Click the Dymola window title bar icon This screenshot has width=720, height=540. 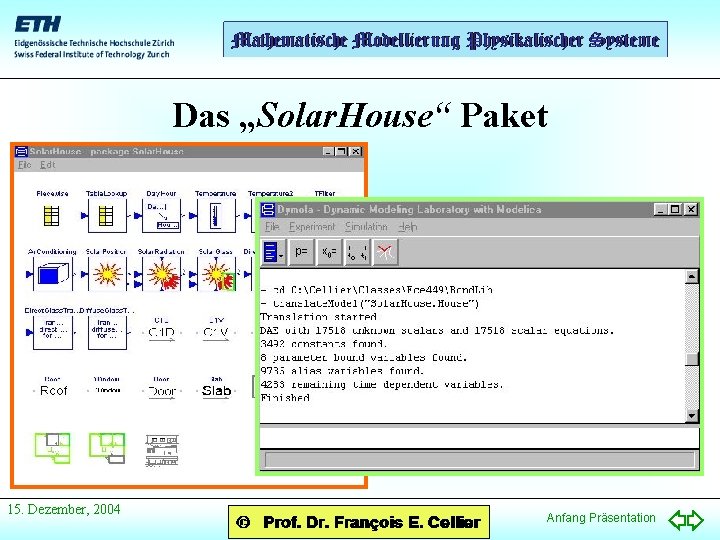point(268,210)
